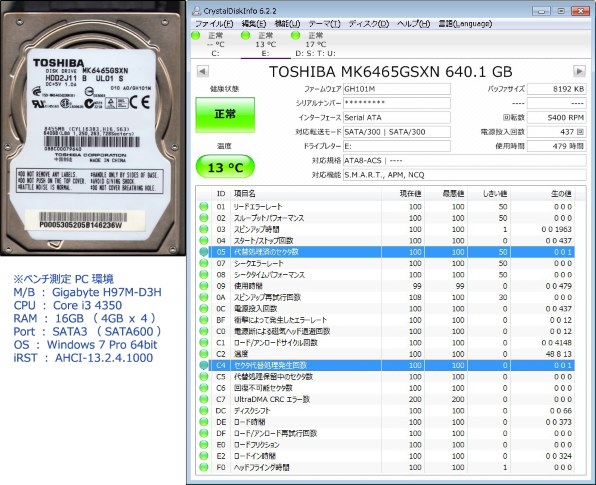Click the S.M.A.R.T., APM, NCQ features field
The height and width of the screenshot is (485, 596).
[464, 175]
